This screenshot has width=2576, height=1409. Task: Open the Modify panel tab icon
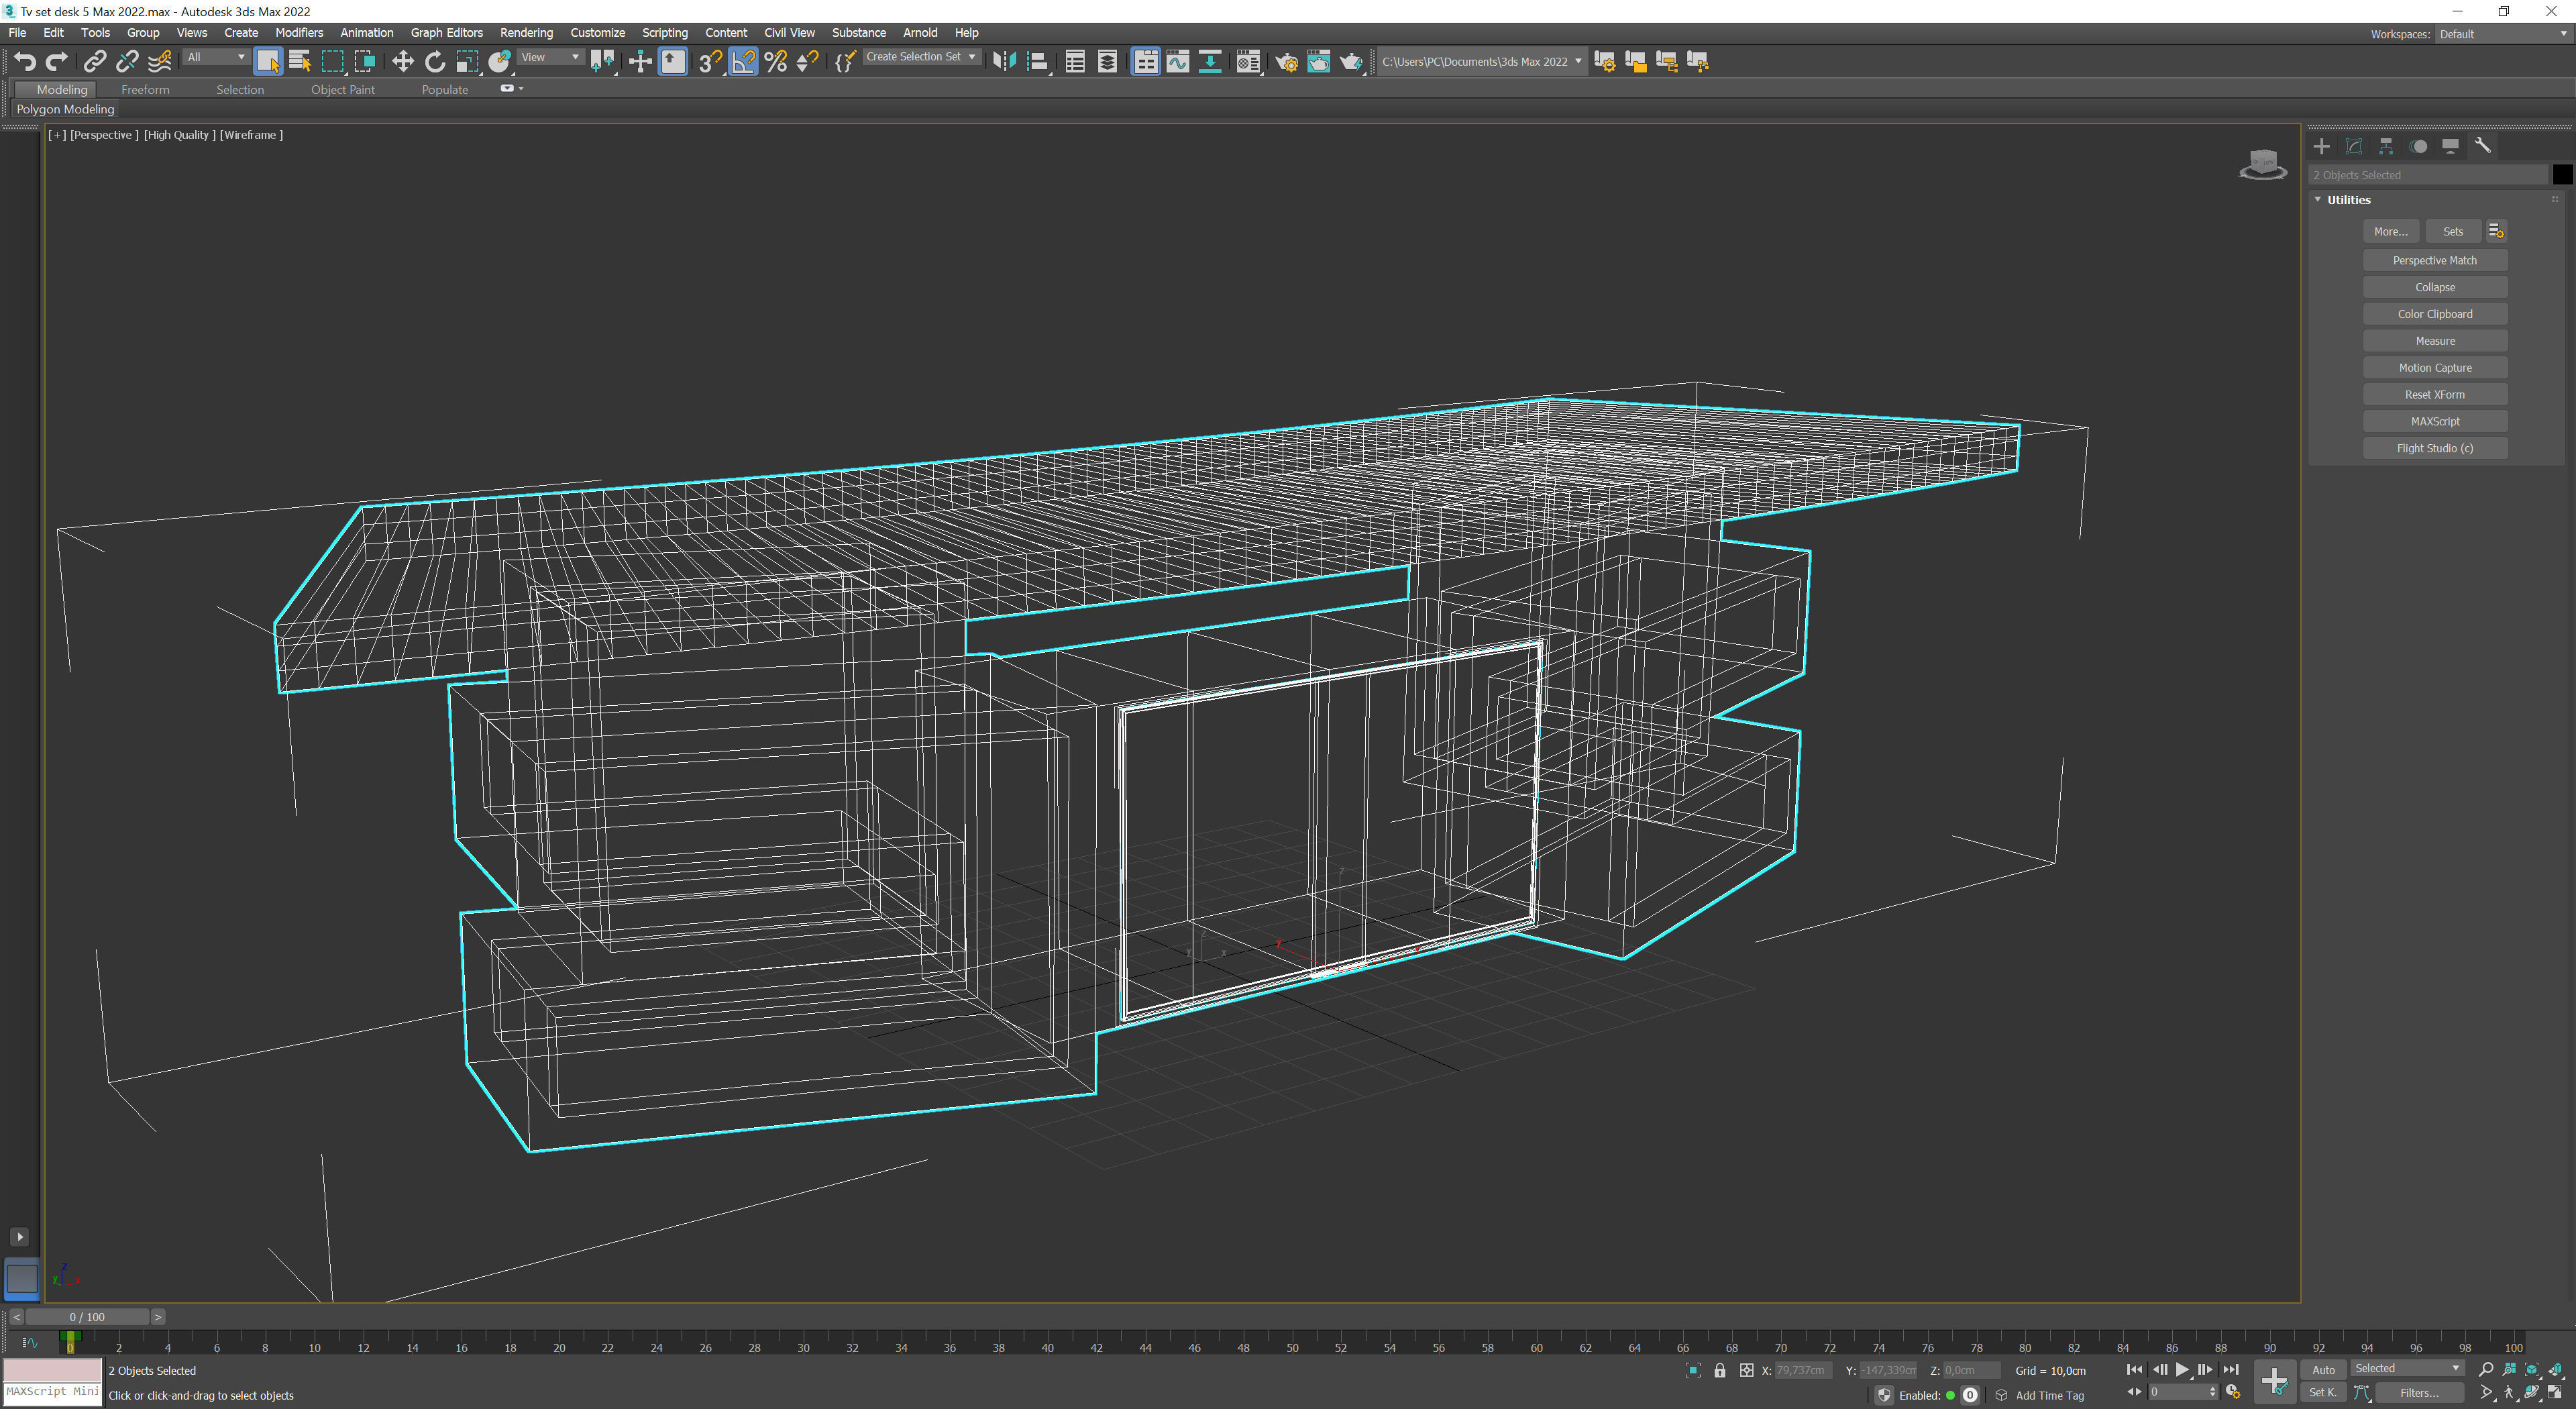(x=2354, y=146)
